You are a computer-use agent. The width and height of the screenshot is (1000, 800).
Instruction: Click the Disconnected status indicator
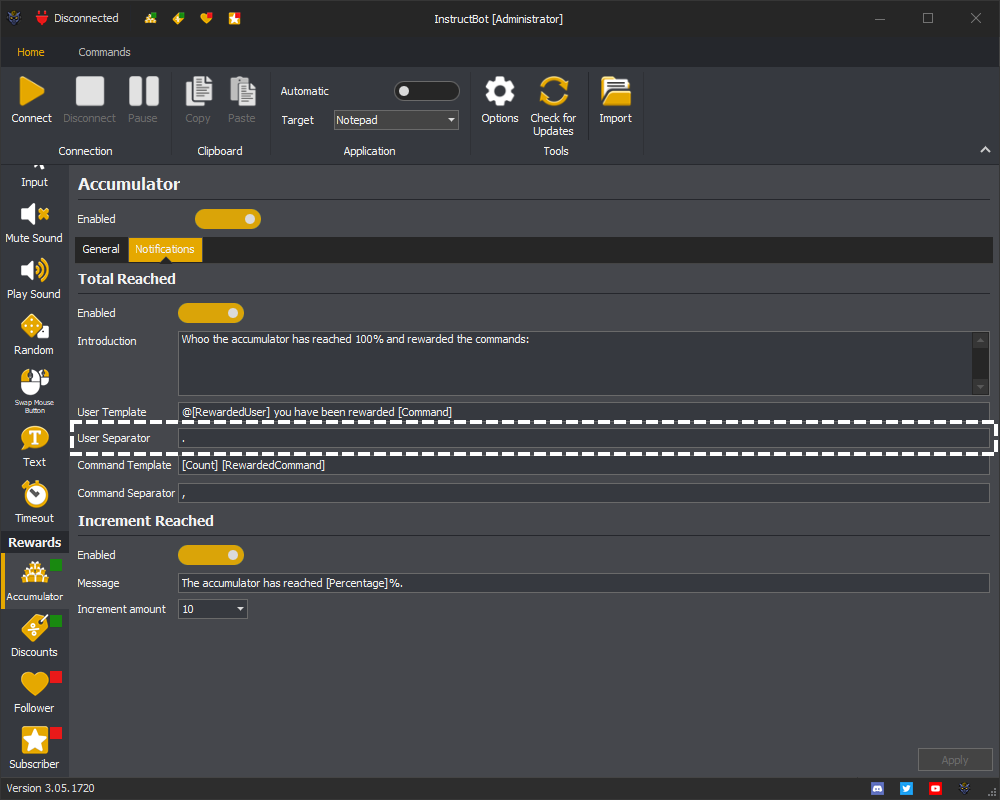[x=77, y=19]
